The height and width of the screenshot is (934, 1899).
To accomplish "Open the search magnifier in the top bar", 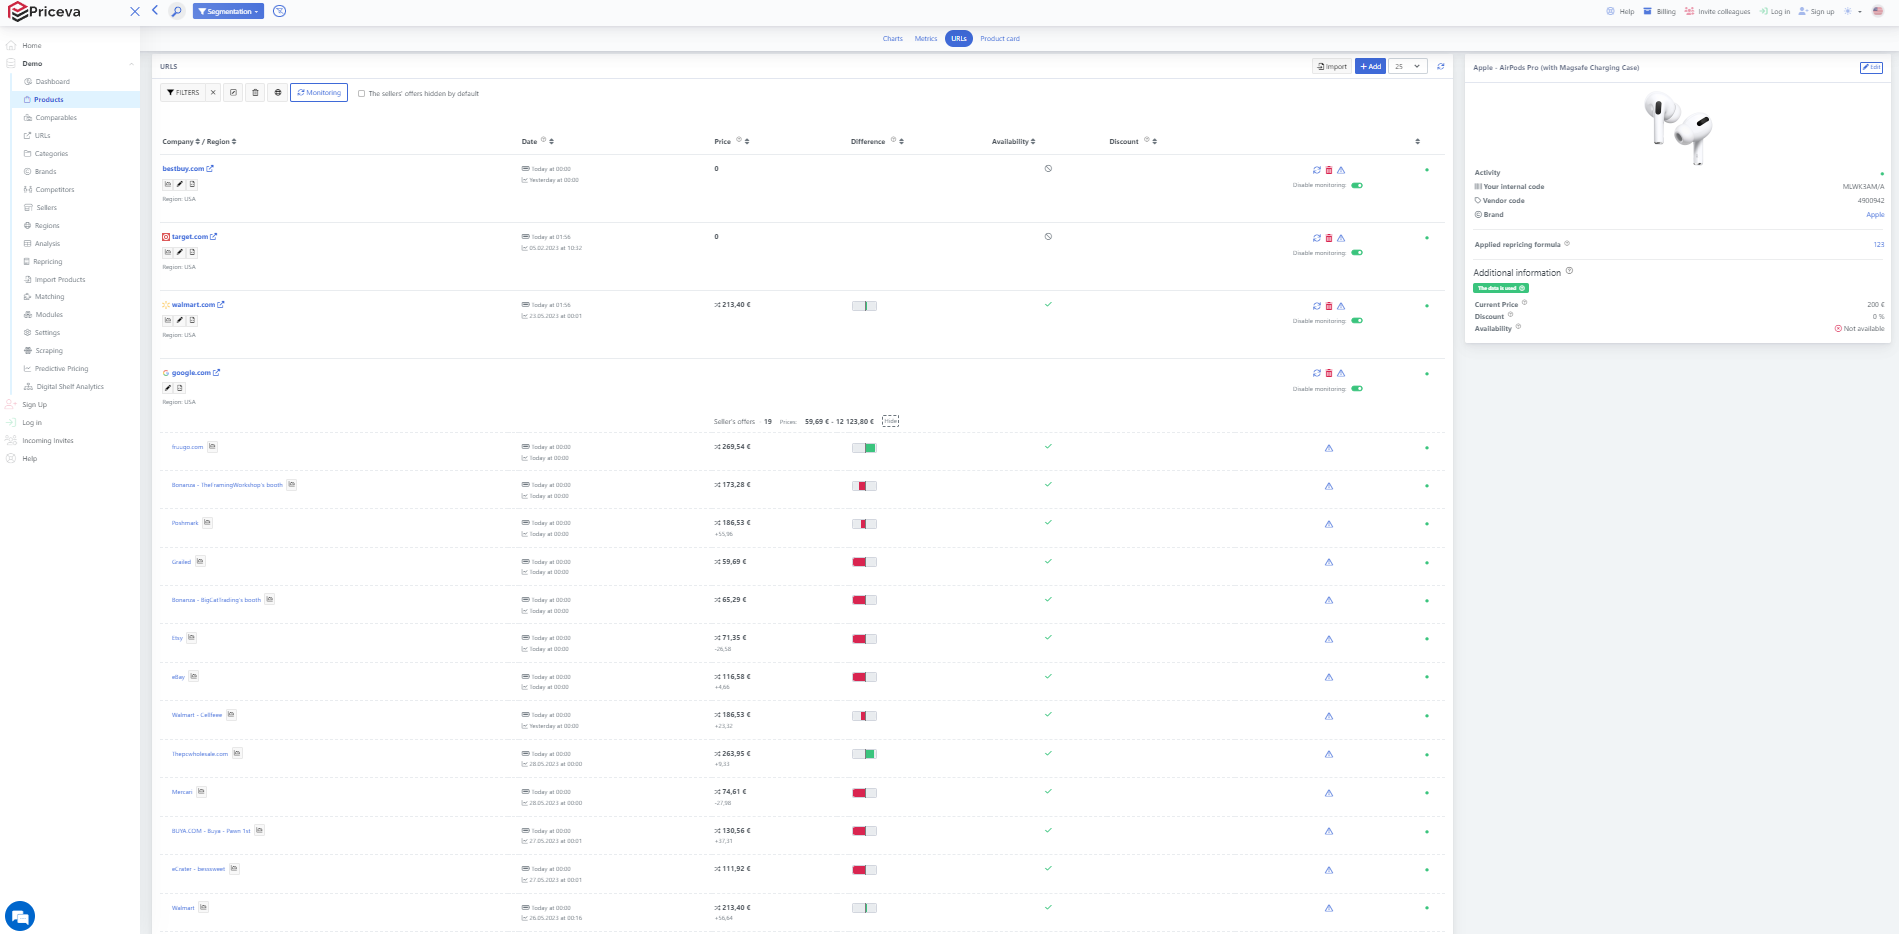I will click(x=175, y=11).
